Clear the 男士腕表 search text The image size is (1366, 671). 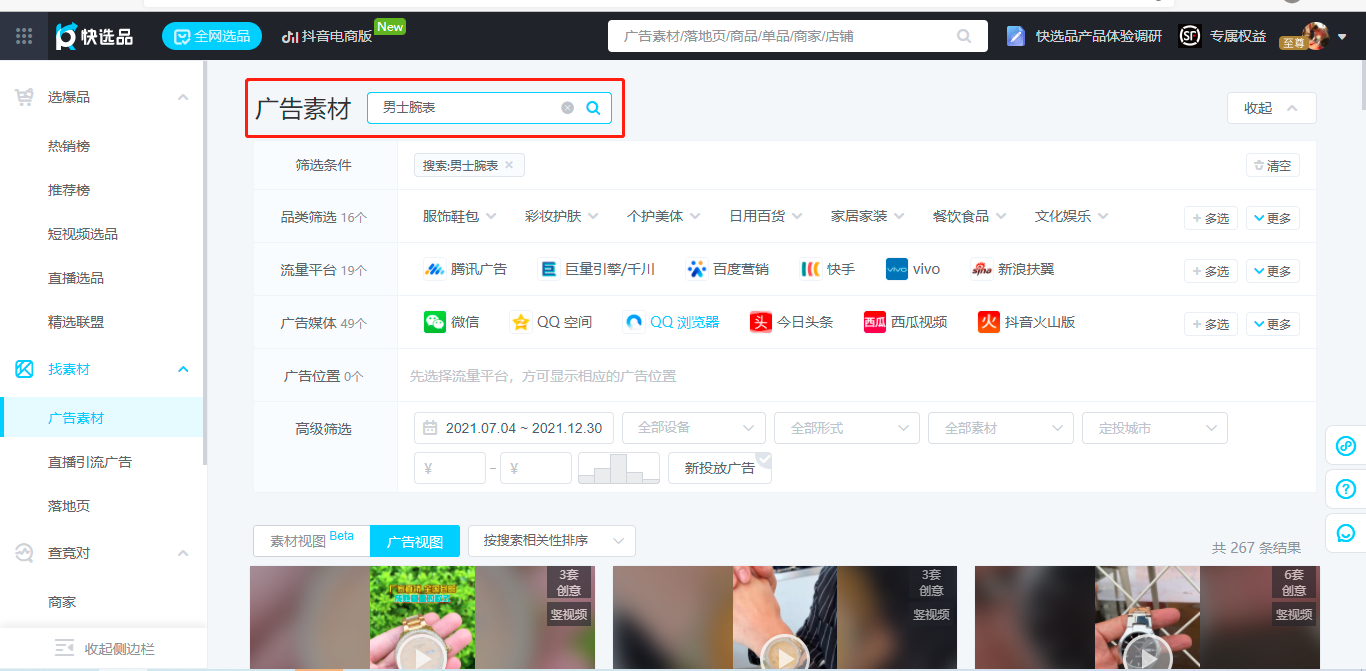point(568,108)
